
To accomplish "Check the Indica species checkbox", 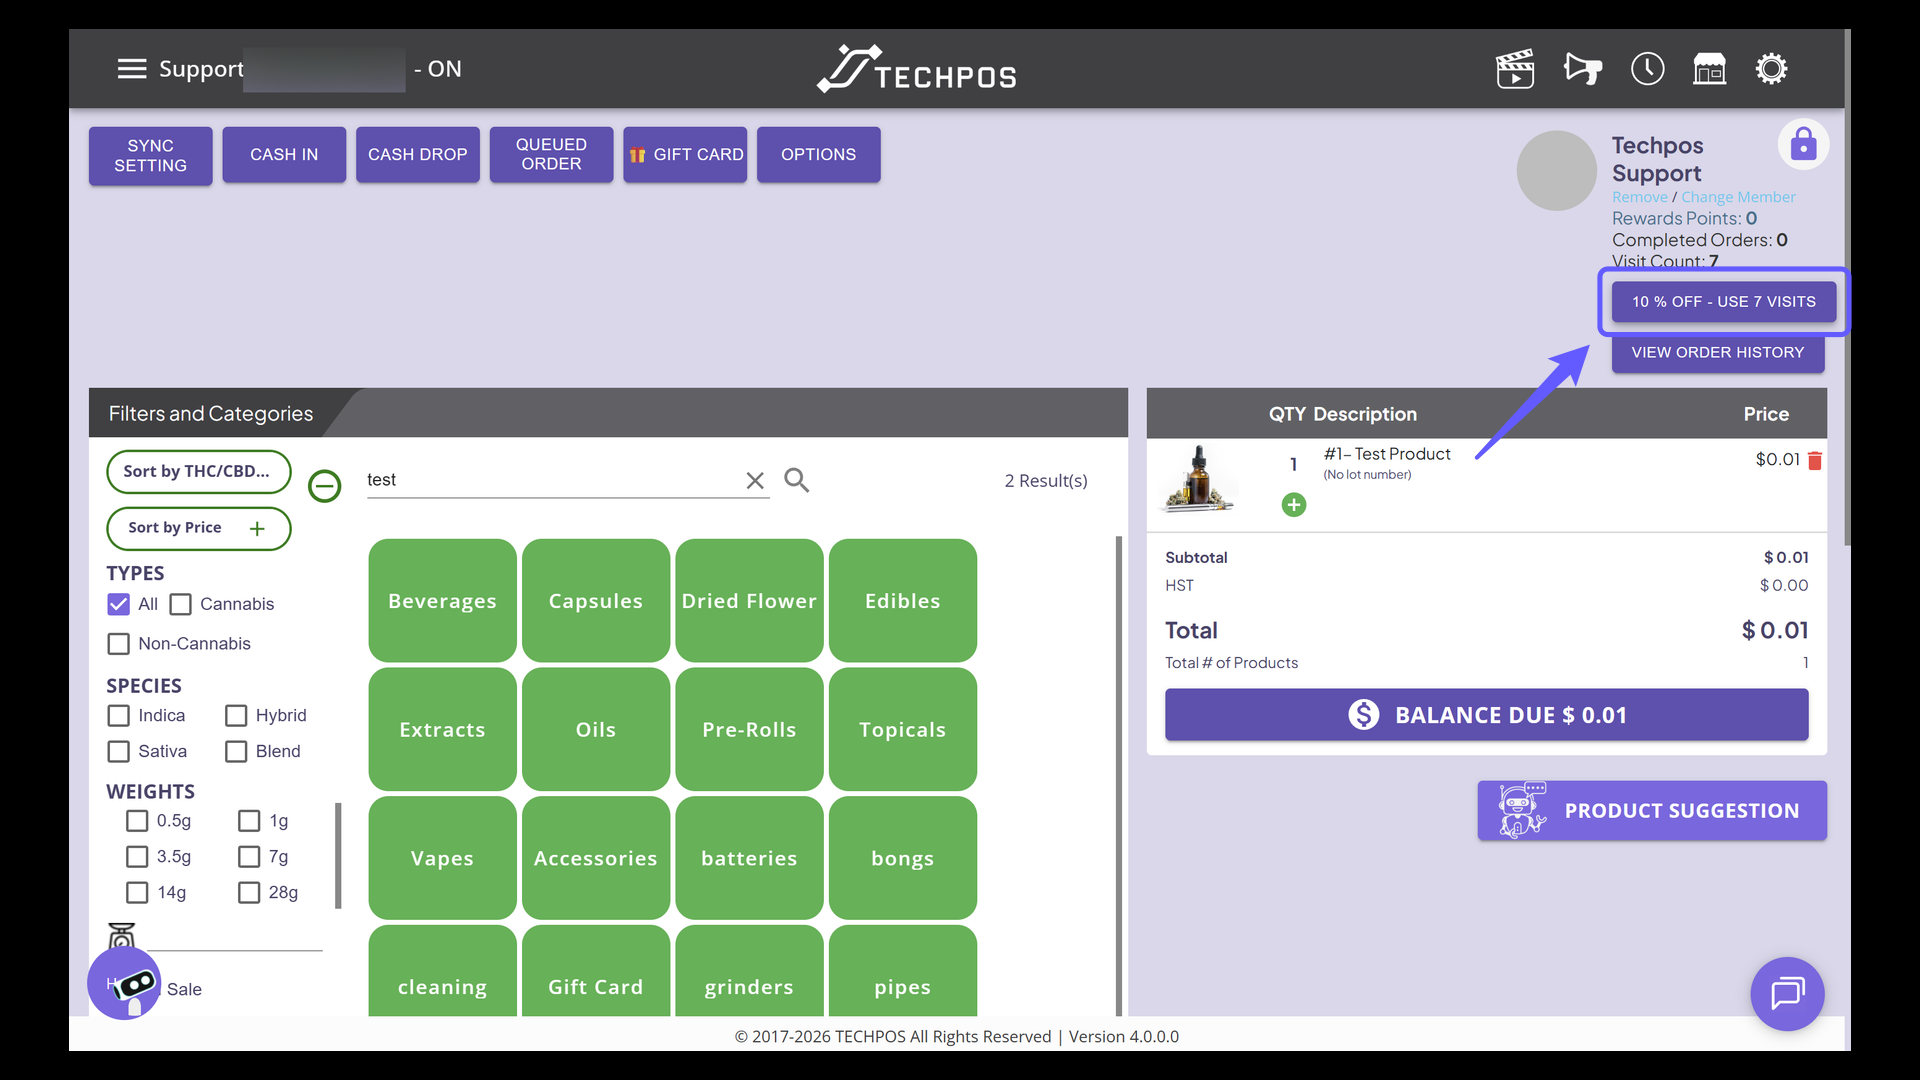I will [x=119, y=716].
